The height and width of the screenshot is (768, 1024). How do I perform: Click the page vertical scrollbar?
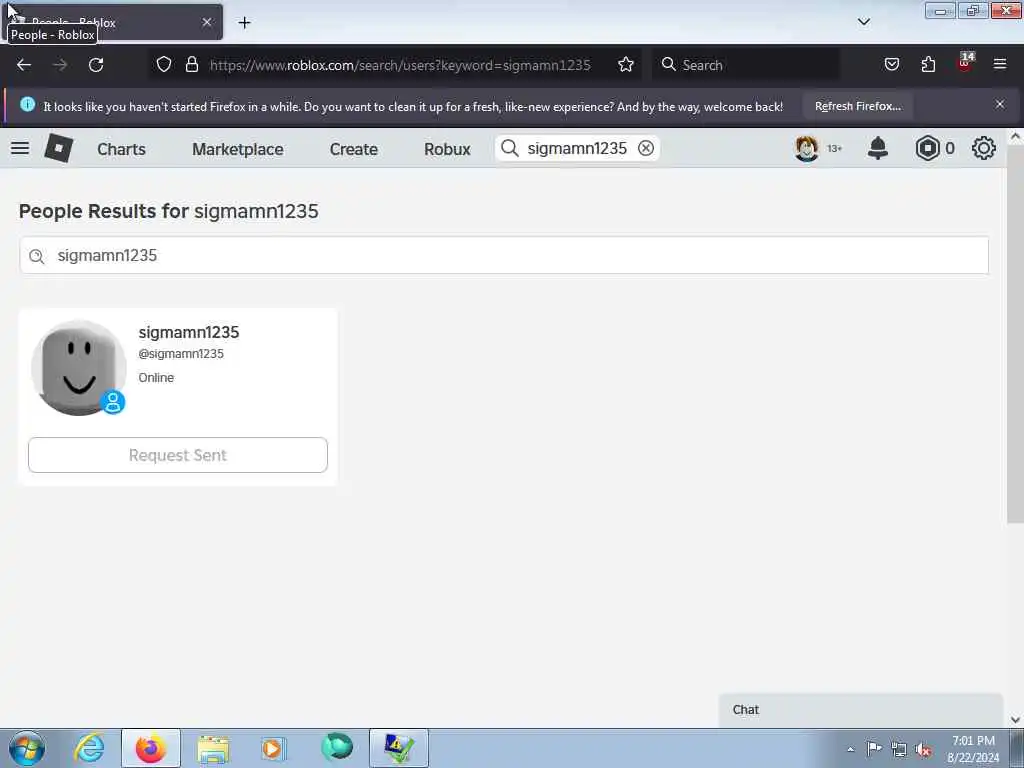(x=1015, y=334)
